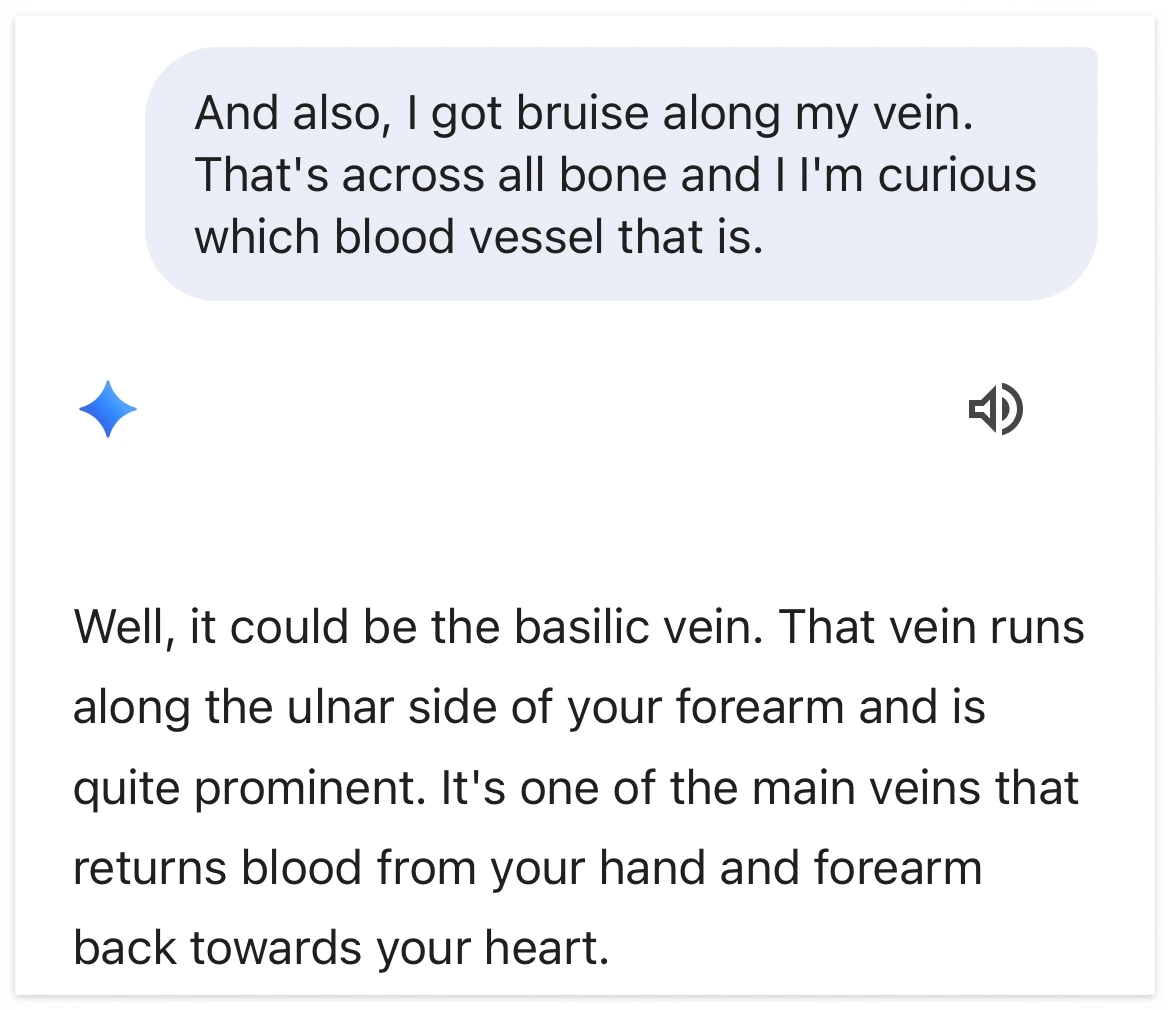The height and width of the screenshot is (1010, 1170).
Task: Click the Gemini sparkle icon
Action: [108, 409]
